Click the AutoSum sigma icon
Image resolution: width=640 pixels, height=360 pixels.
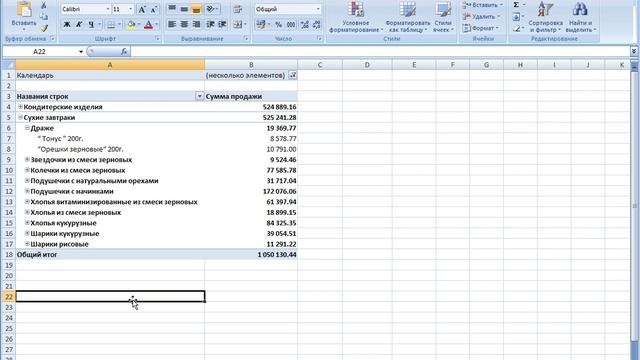(x=516, y=5)
